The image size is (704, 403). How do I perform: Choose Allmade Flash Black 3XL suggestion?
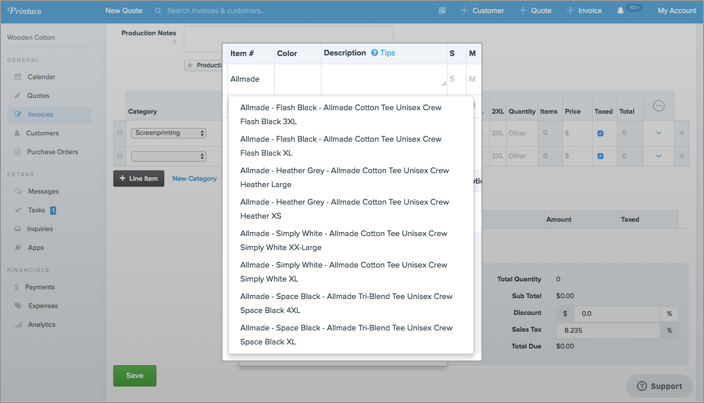(x=351, y=114)
